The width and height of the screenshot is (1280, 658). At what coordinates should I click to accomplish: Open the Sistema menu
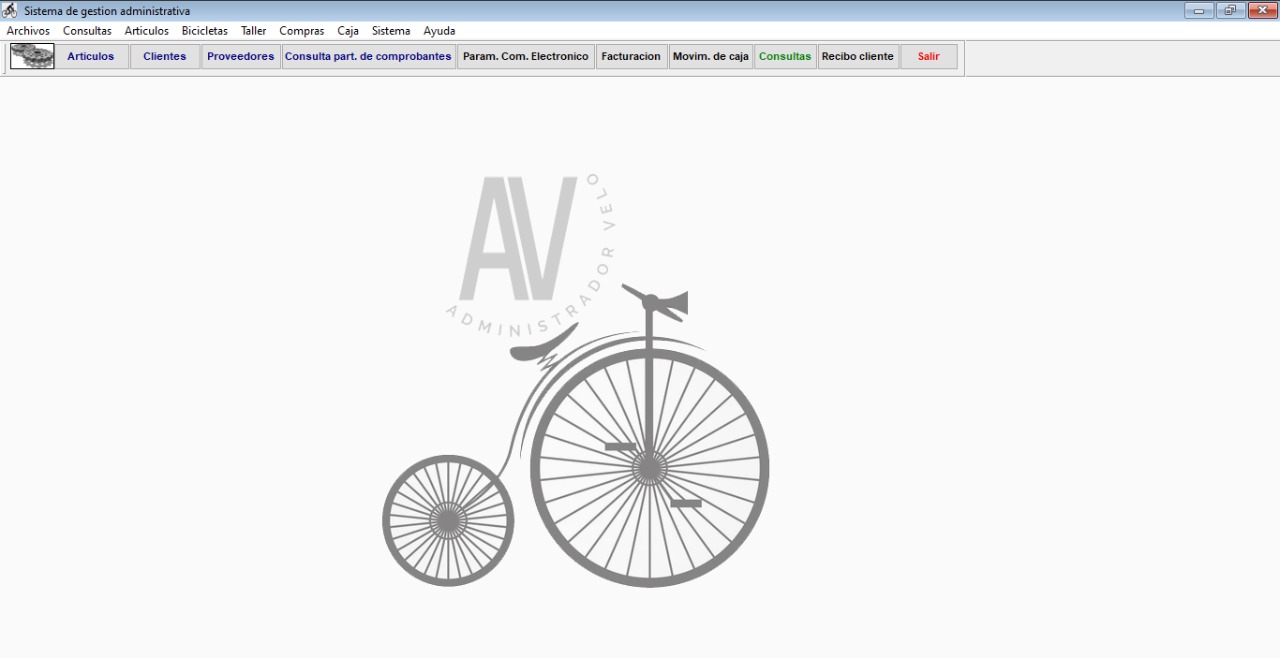coord(391,31)
